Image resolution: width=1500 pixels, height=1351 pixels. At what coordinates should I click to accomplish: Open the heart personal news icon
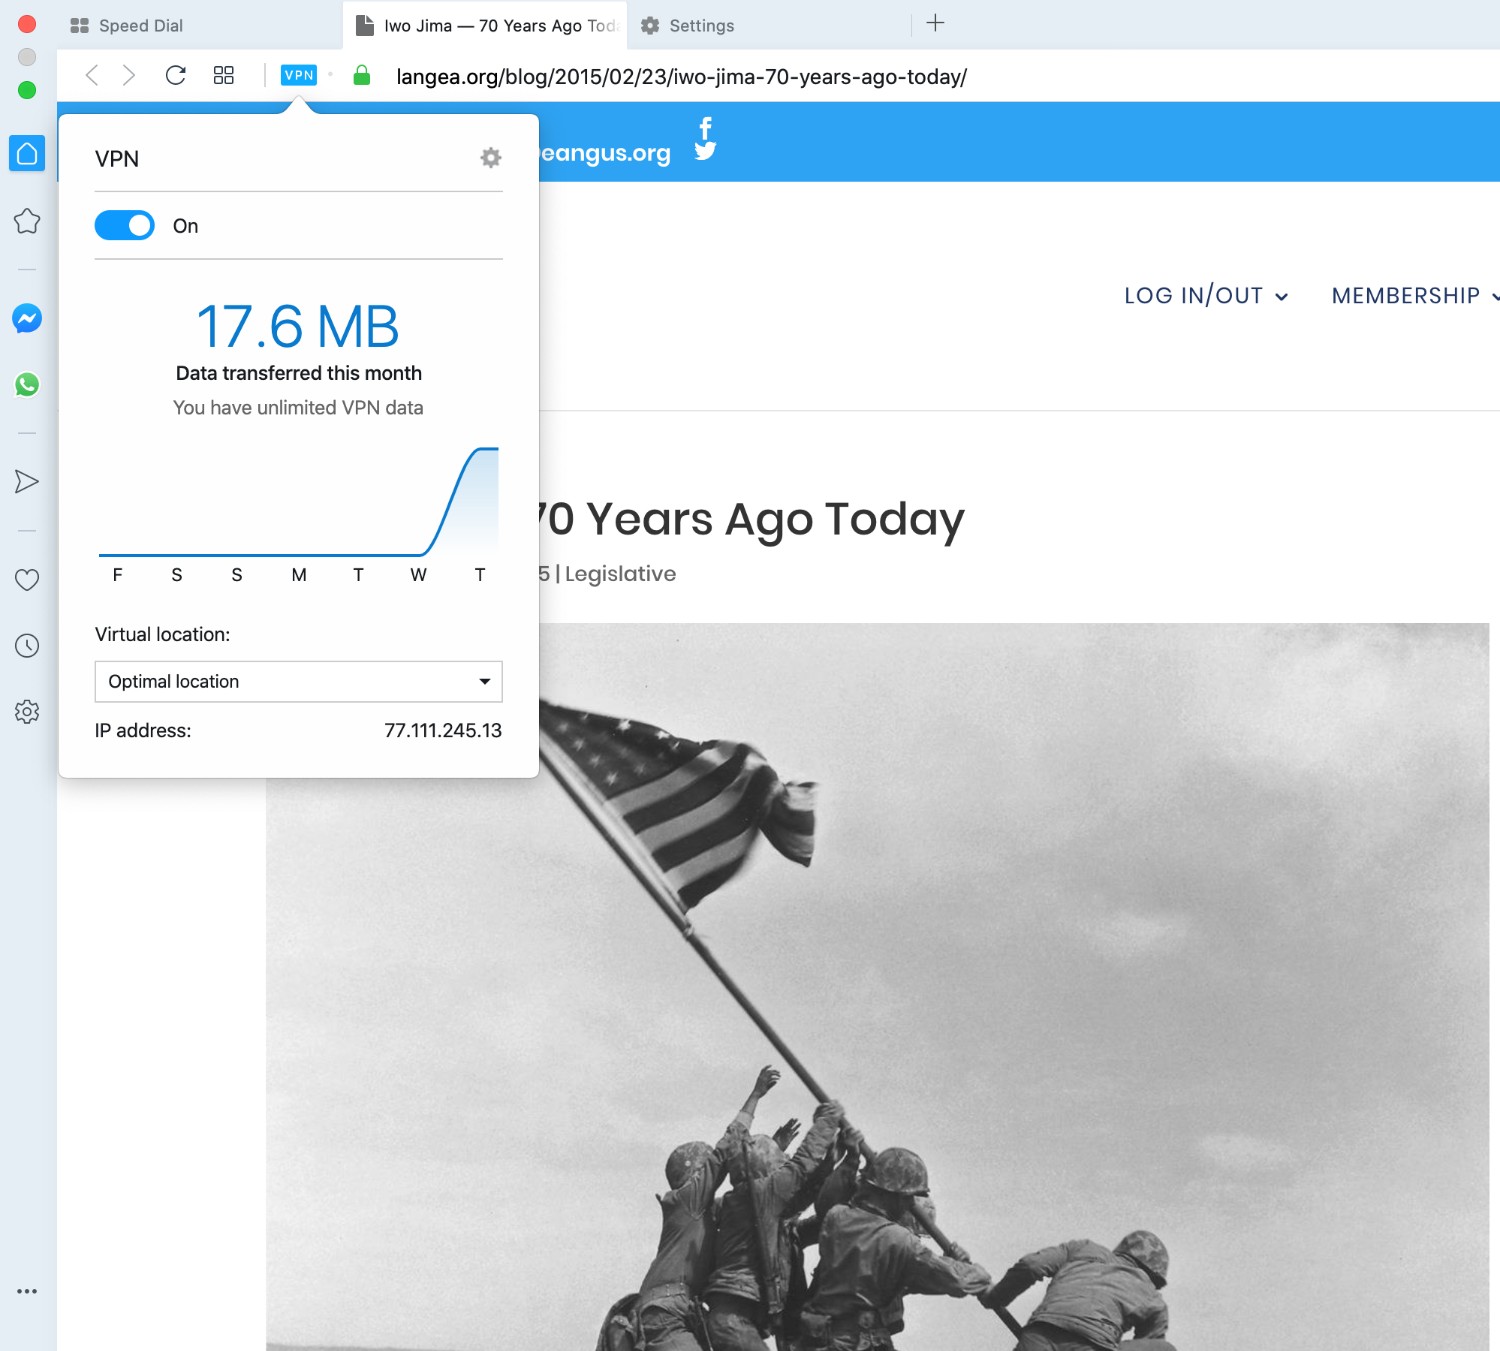27,580
